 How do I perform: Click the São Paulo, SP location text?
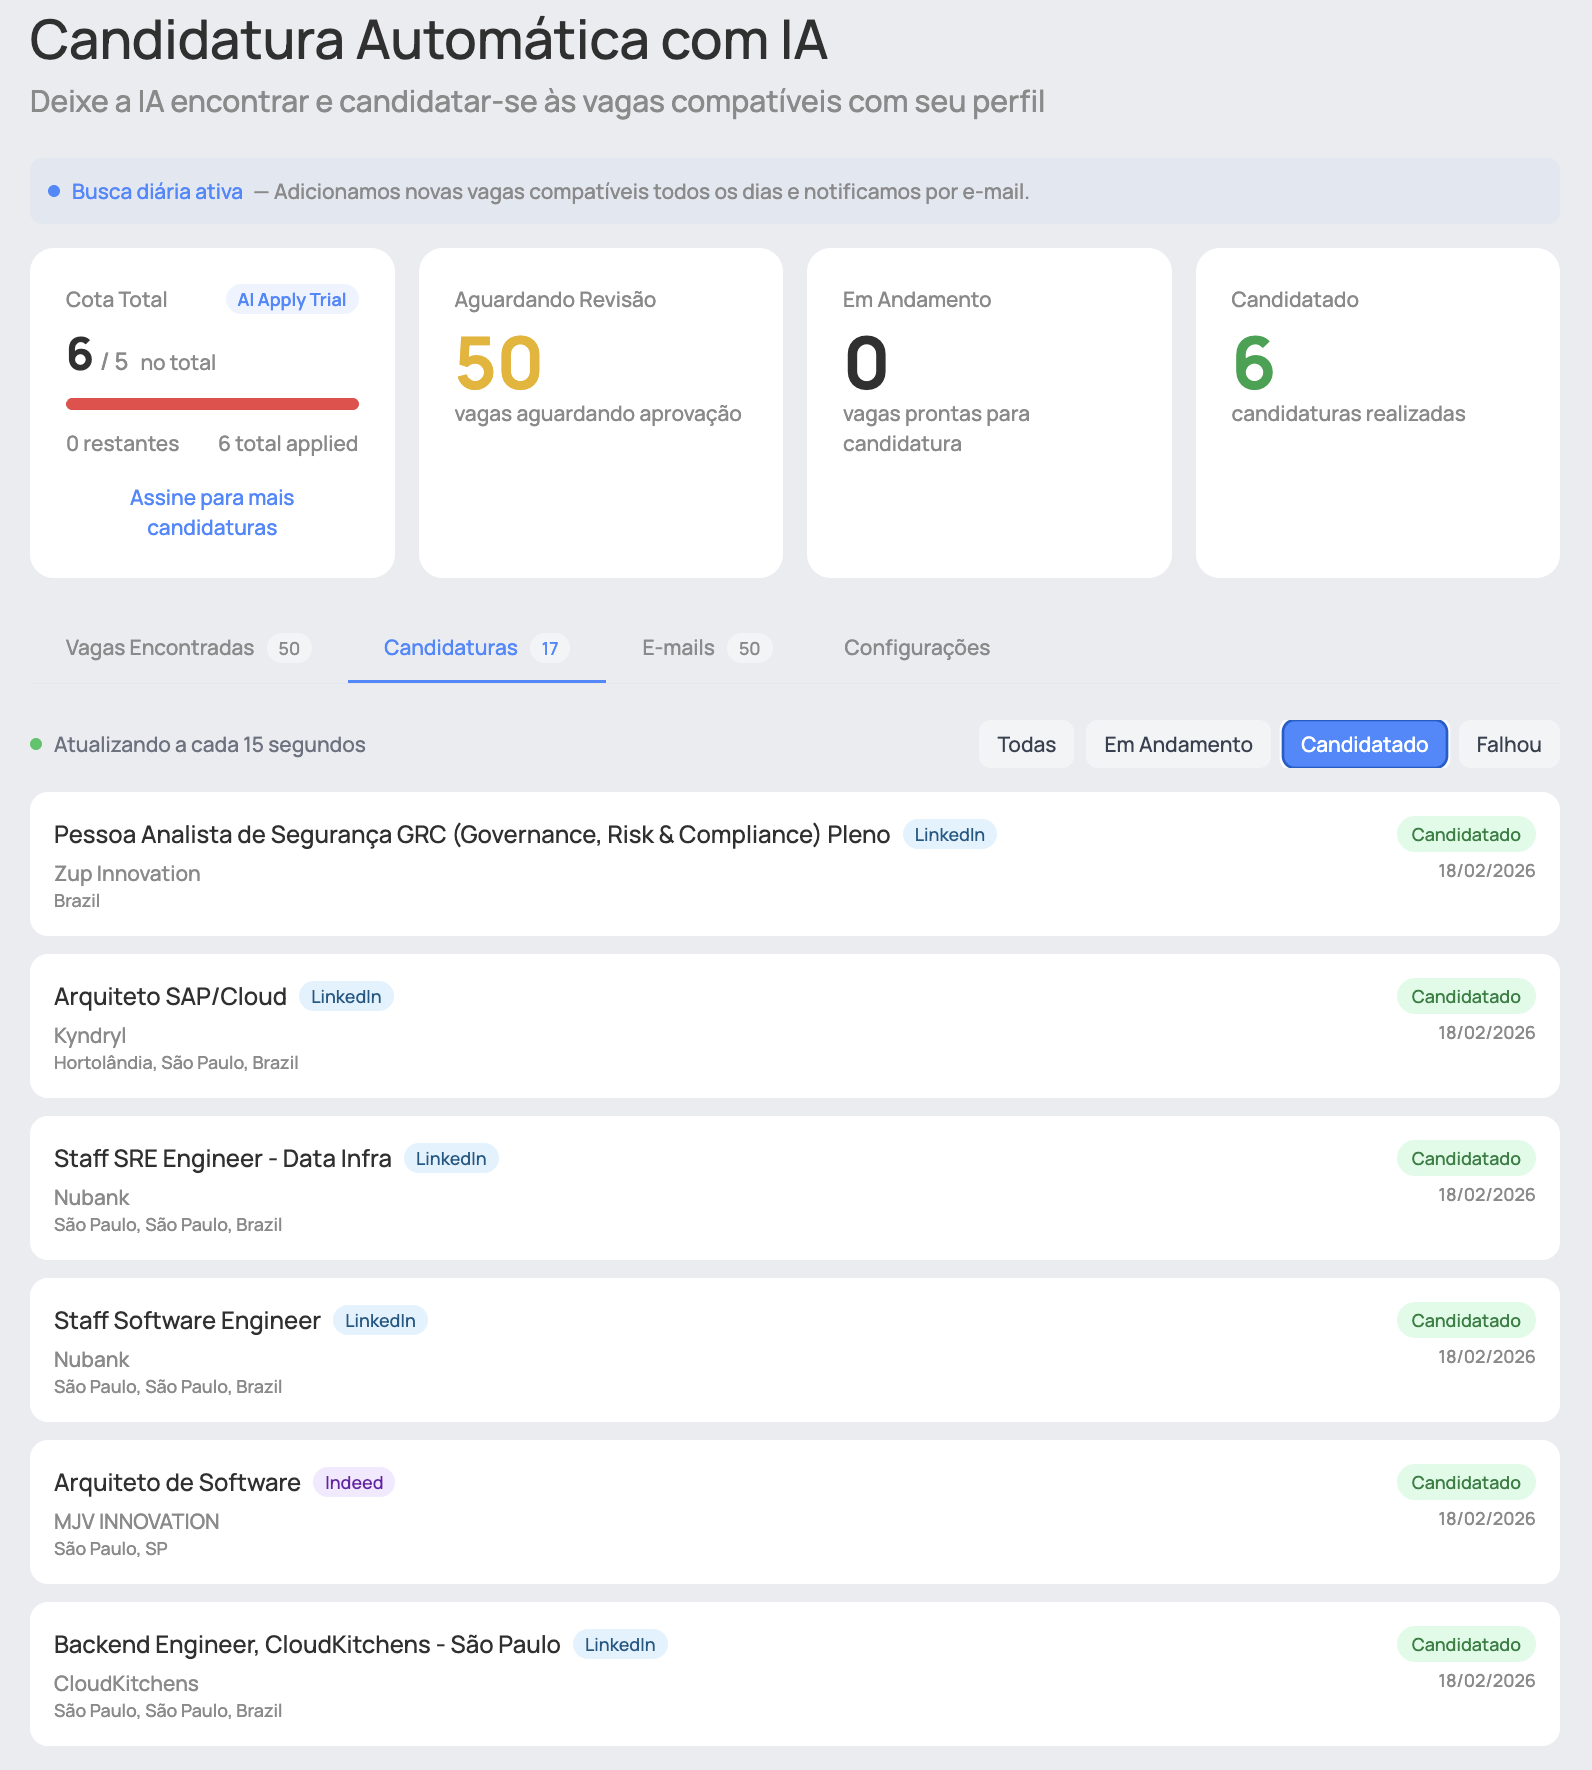[x=111, y=1548]
